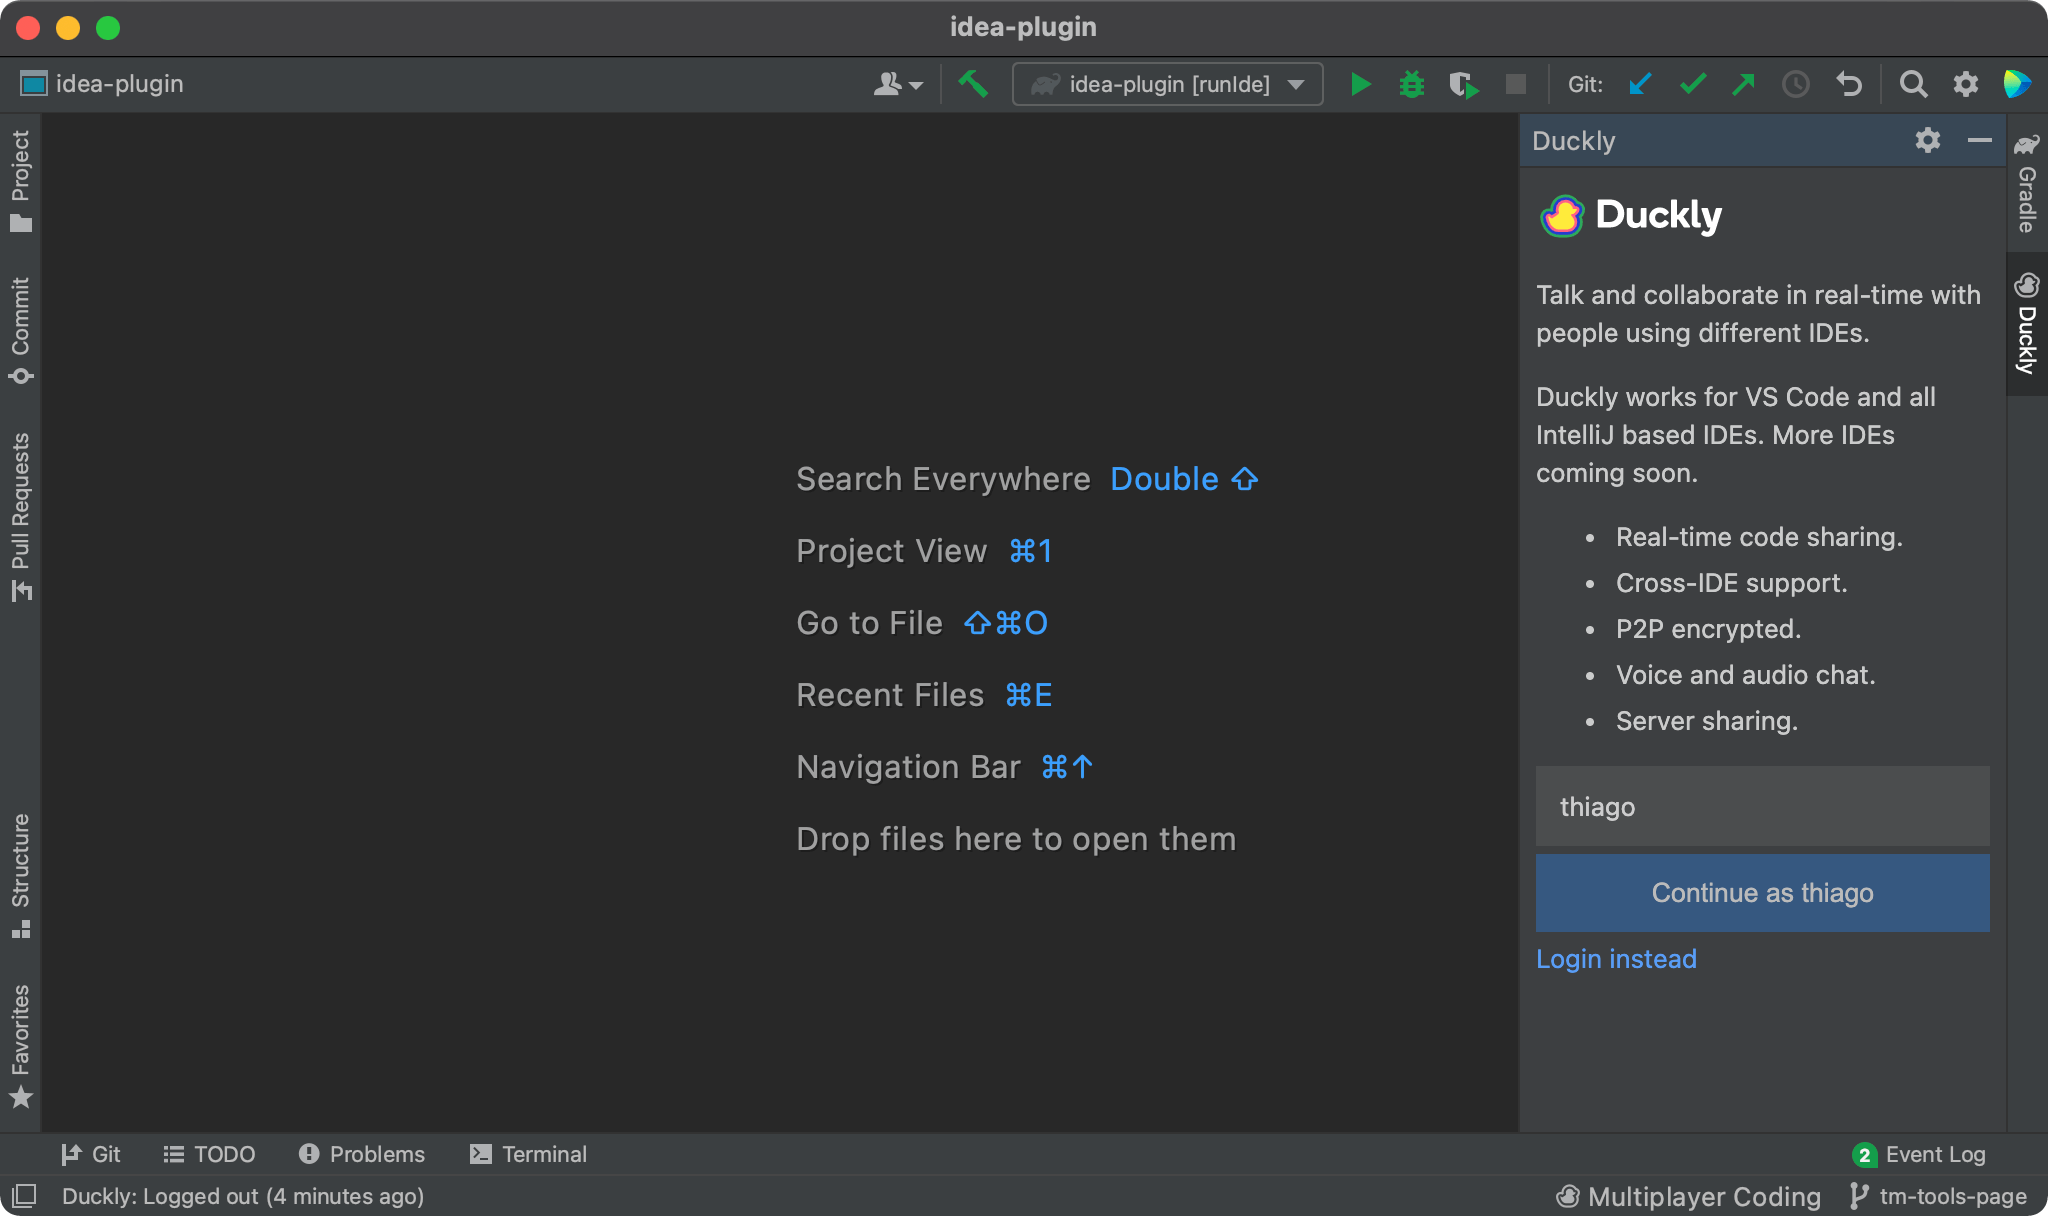Click the idea-plugin breadcrumb label
The height and width of the screenshot is (1216, 2048).
tap(120, 84)
